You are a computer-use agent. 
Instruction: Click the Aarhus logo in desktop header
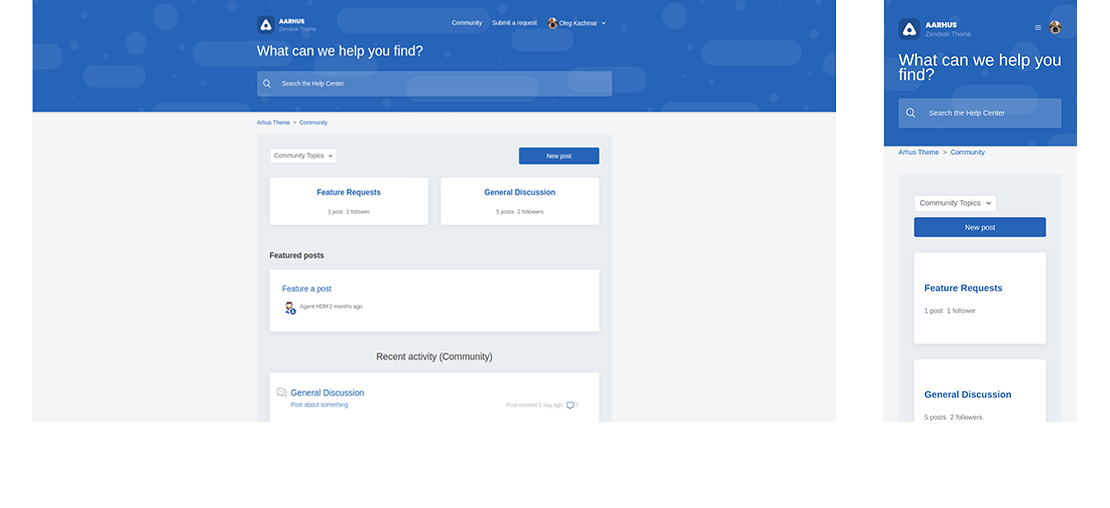(265, 25)
